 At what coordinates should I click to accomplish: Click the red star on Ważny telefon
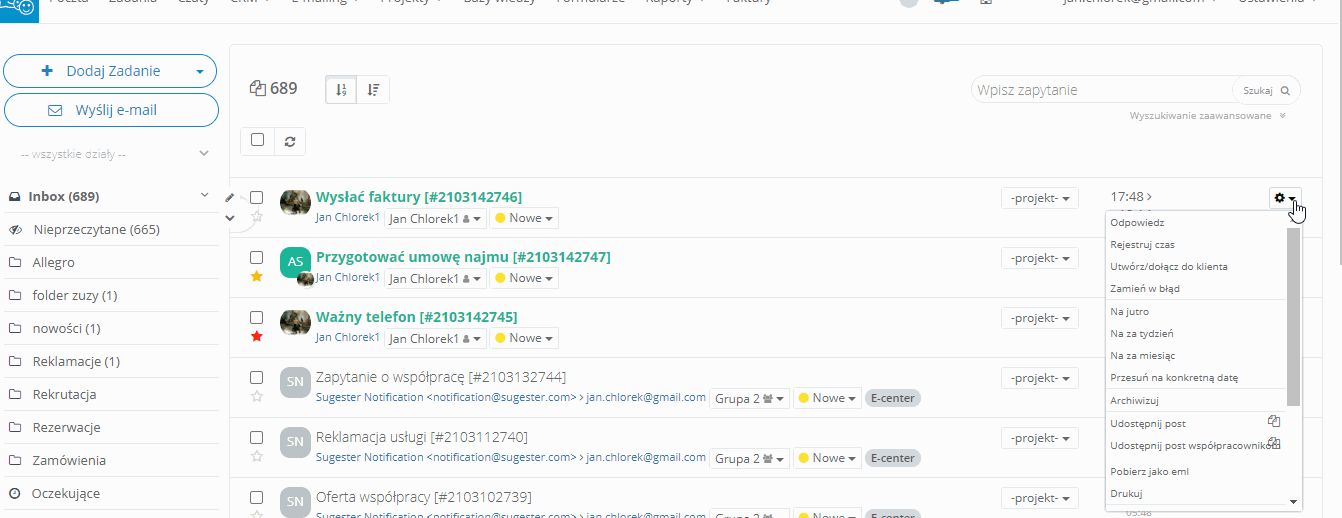click(257, 336)
